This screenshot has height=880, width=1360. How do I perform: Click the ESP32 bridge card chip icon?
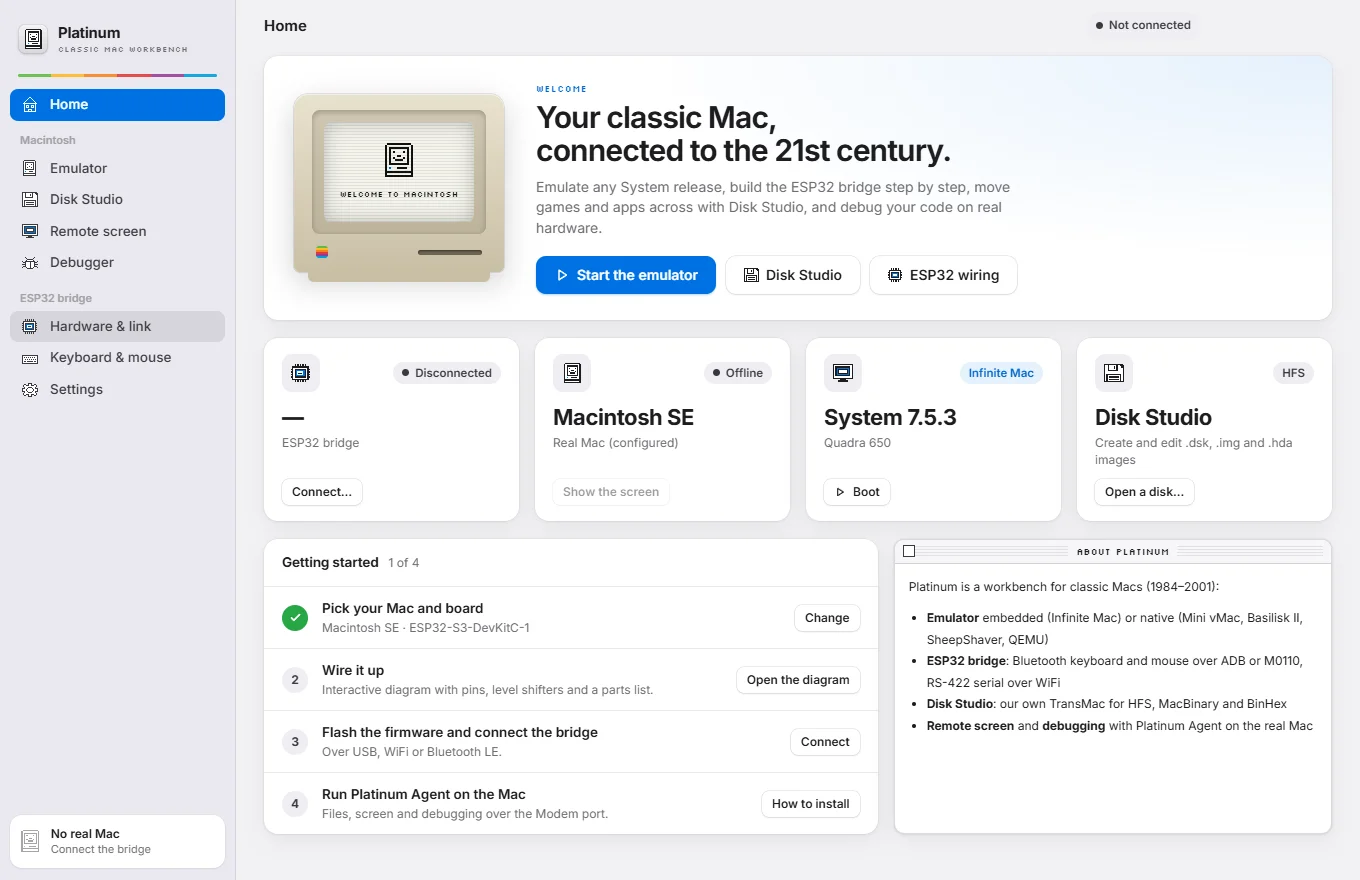coord(300,373)
